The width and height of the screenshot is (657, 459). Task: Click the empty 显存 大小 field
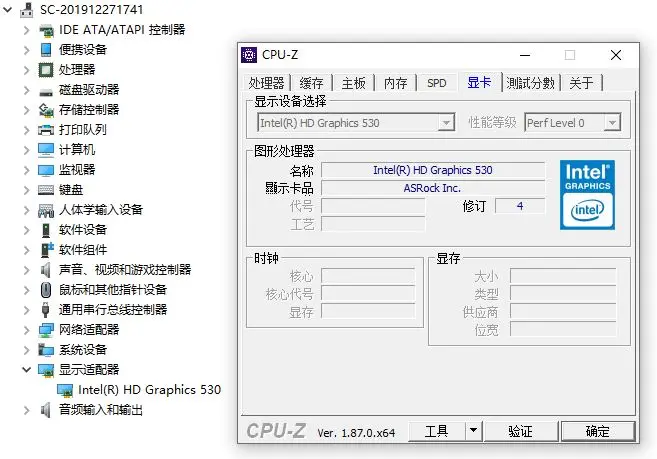(563, 276)
